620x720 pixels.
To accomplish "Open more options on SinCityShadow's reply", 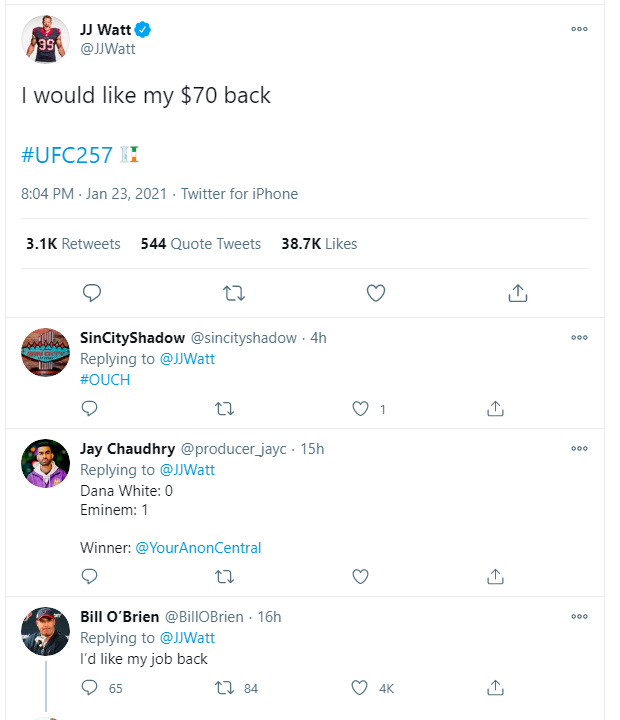I will (579, 338).
